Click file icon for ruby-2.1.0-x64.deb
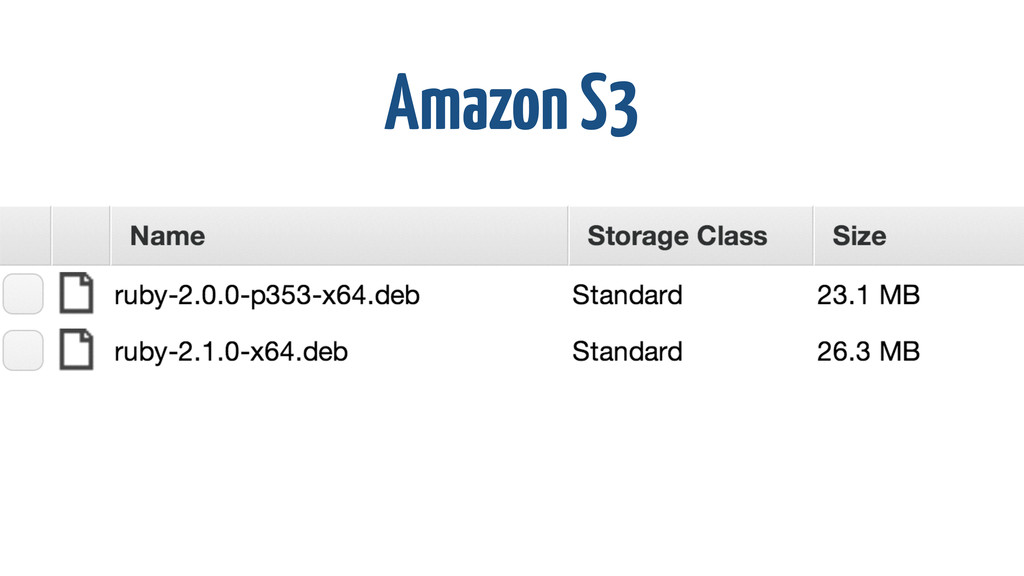Viewport: 1024px width, 576px height. [x=76, y=350]
